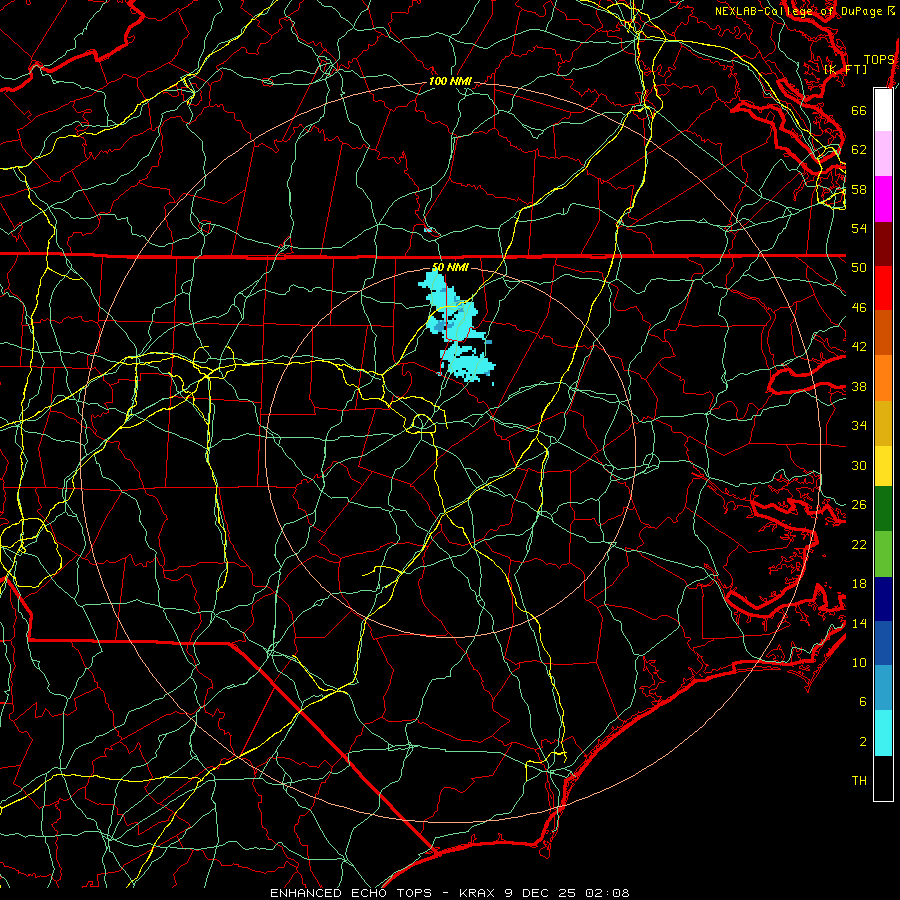Click the gold swatch between orange and yellow
Screen dimensions: 900x900
tap(883, 423)
